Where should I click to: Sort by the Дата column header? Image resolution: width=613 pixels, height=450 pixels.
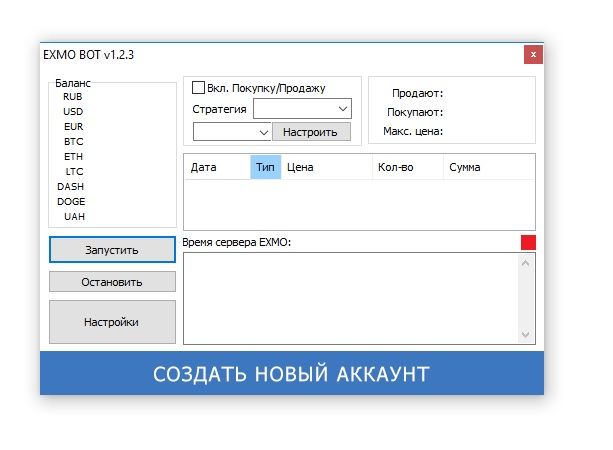pos(217,167)
